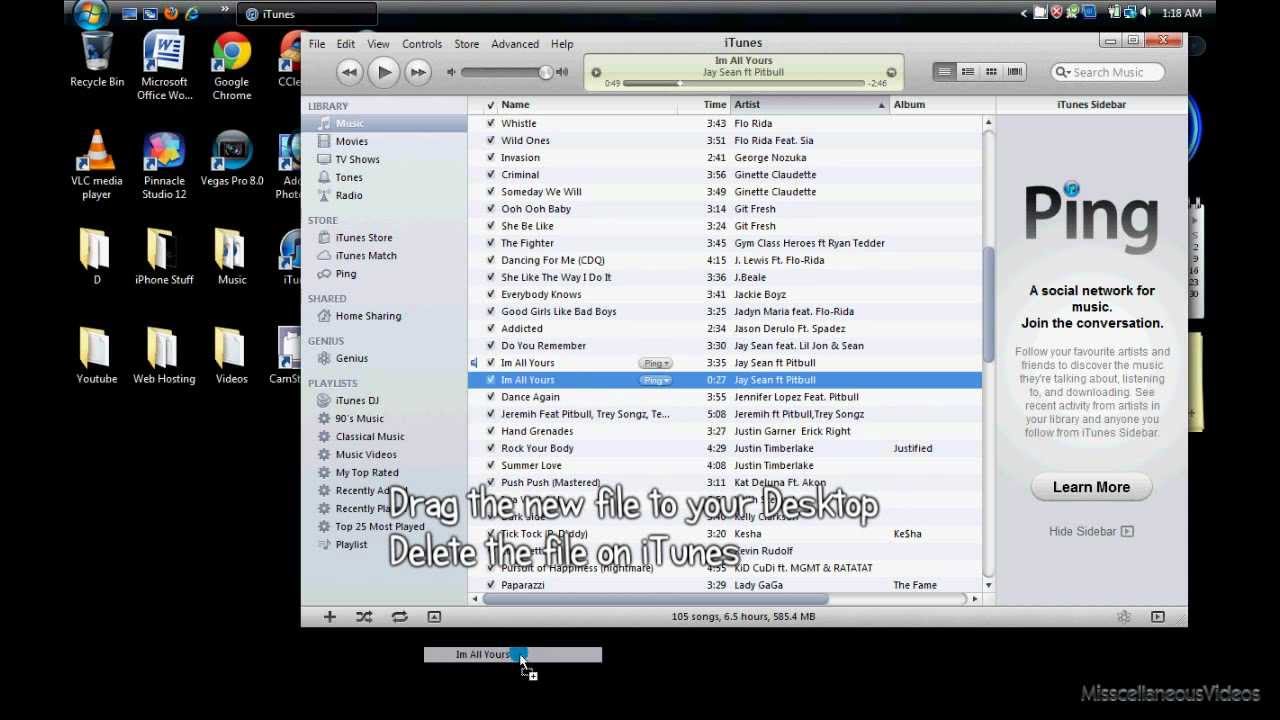Viewport: 1280px width, 720px height.
Task: Open the Advanced menu
Action: pos(515,44)
